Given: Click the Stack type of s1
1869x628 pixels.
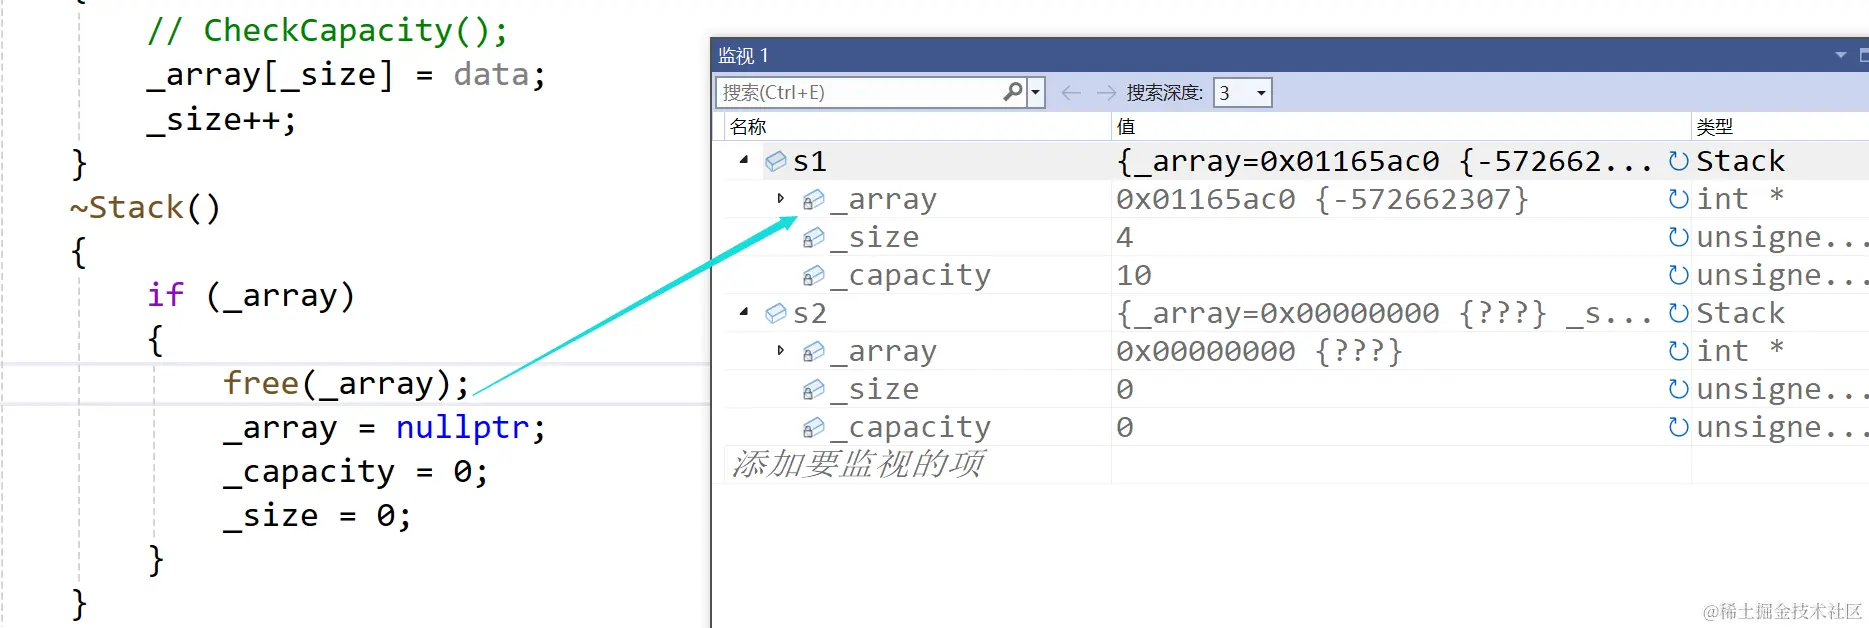Looking at the screenshot, I should 1741,161.
